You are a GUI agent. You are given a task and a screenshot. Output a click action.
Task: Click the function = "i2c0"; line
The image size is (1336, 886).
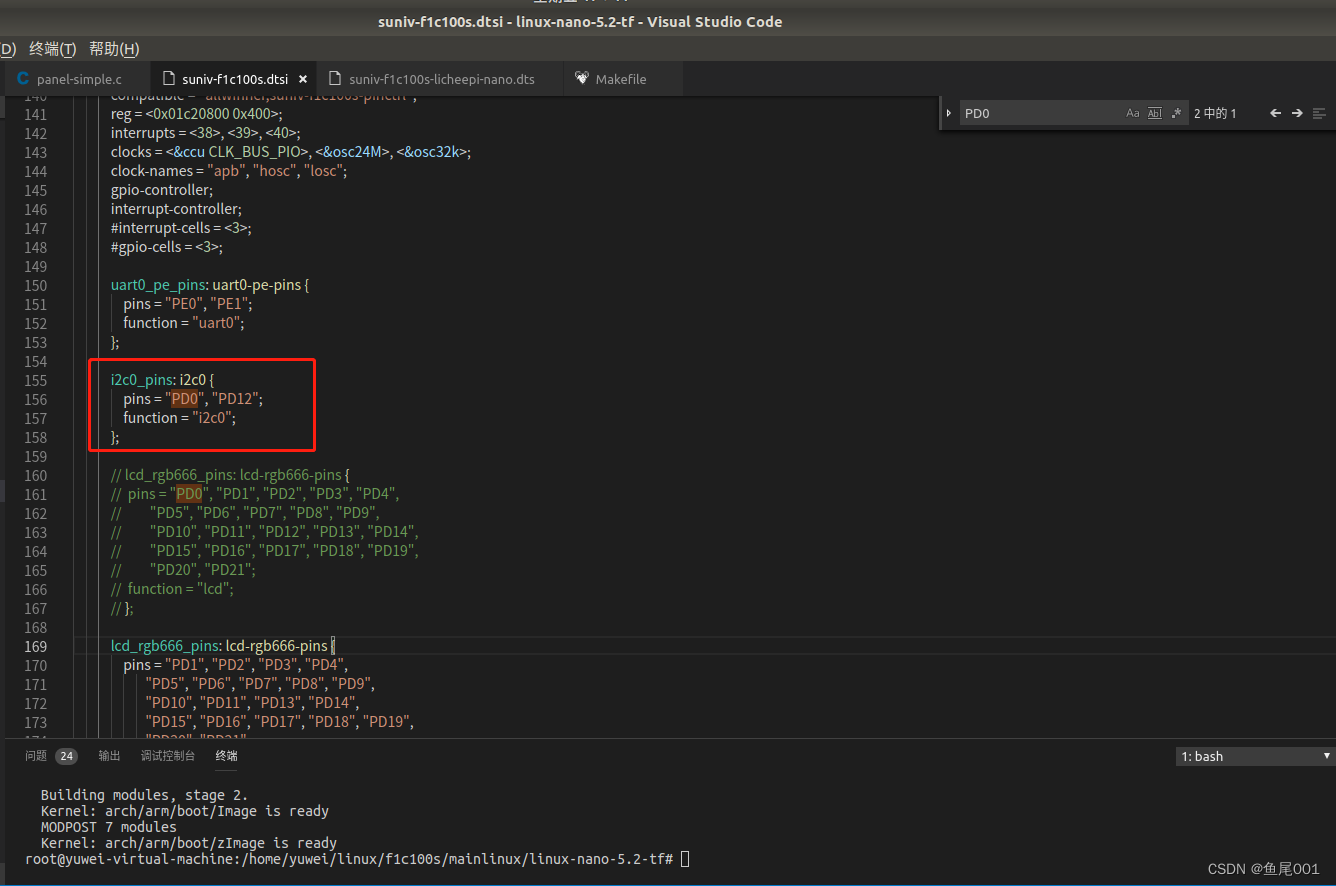click(180, 418)
